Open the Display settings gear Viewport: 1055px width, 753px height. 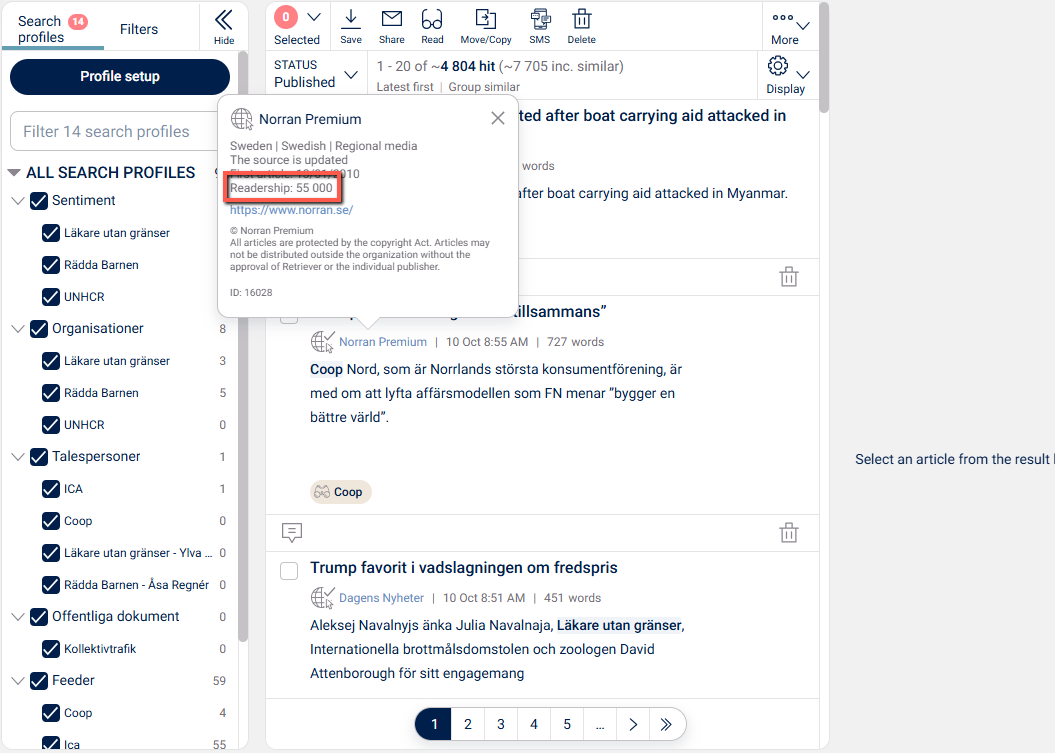[x=778, y=66]
